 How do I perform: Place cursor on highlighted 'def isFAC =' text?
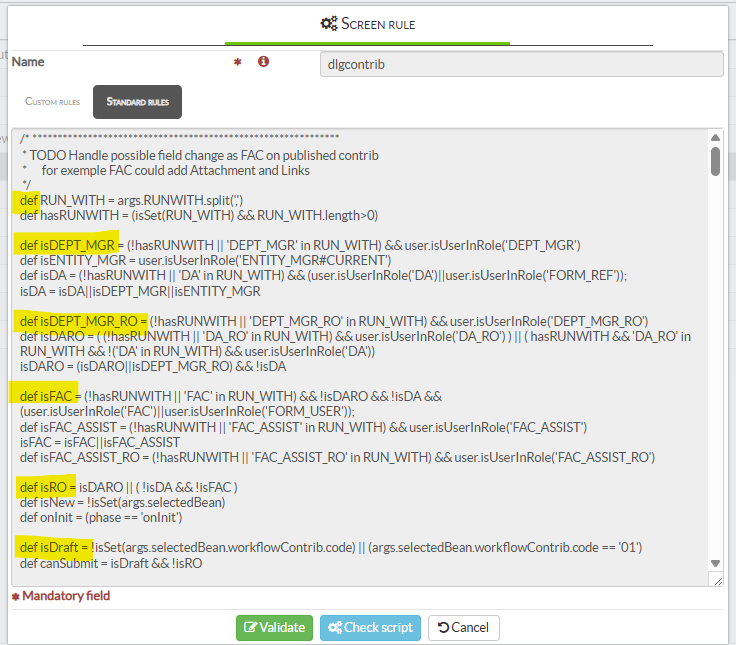(x=51, y=397)
